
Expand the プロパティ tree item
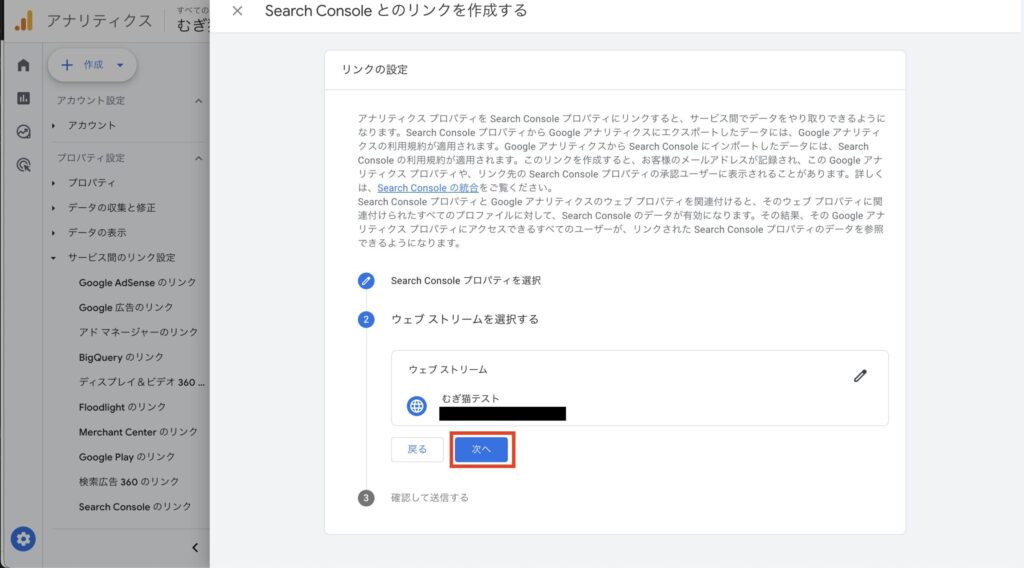(x=54, y=183)
